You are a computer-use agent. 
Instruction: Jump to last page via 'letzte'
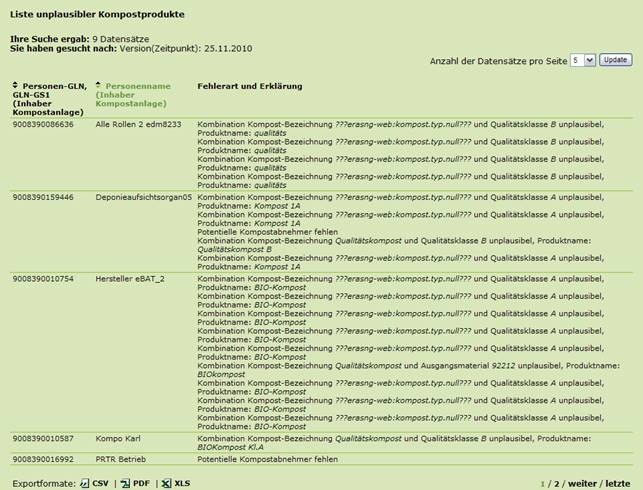(x=617, y=482)
